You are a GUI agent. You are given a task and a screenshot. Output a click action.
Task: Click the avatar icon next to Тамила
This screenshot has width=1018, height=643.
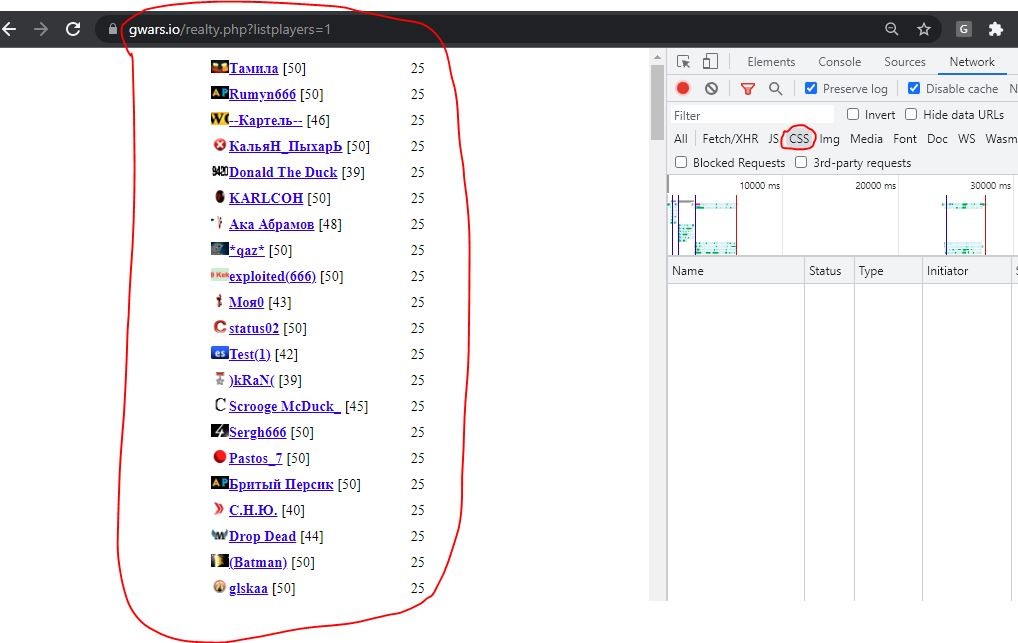pos(219,66)
